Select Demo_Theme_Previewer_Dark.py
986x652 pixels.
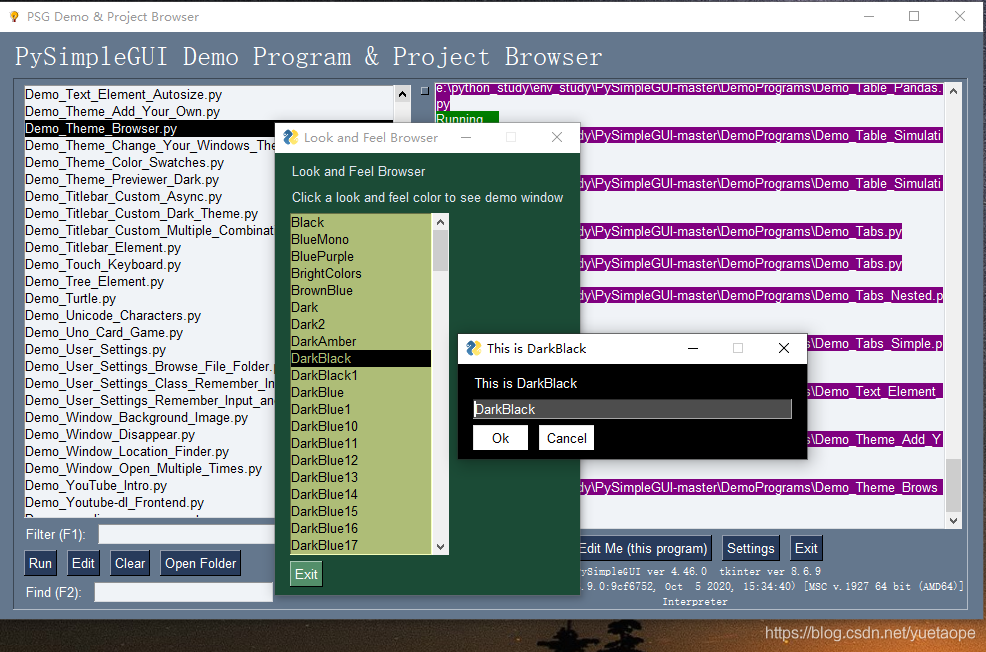point(150,179)
